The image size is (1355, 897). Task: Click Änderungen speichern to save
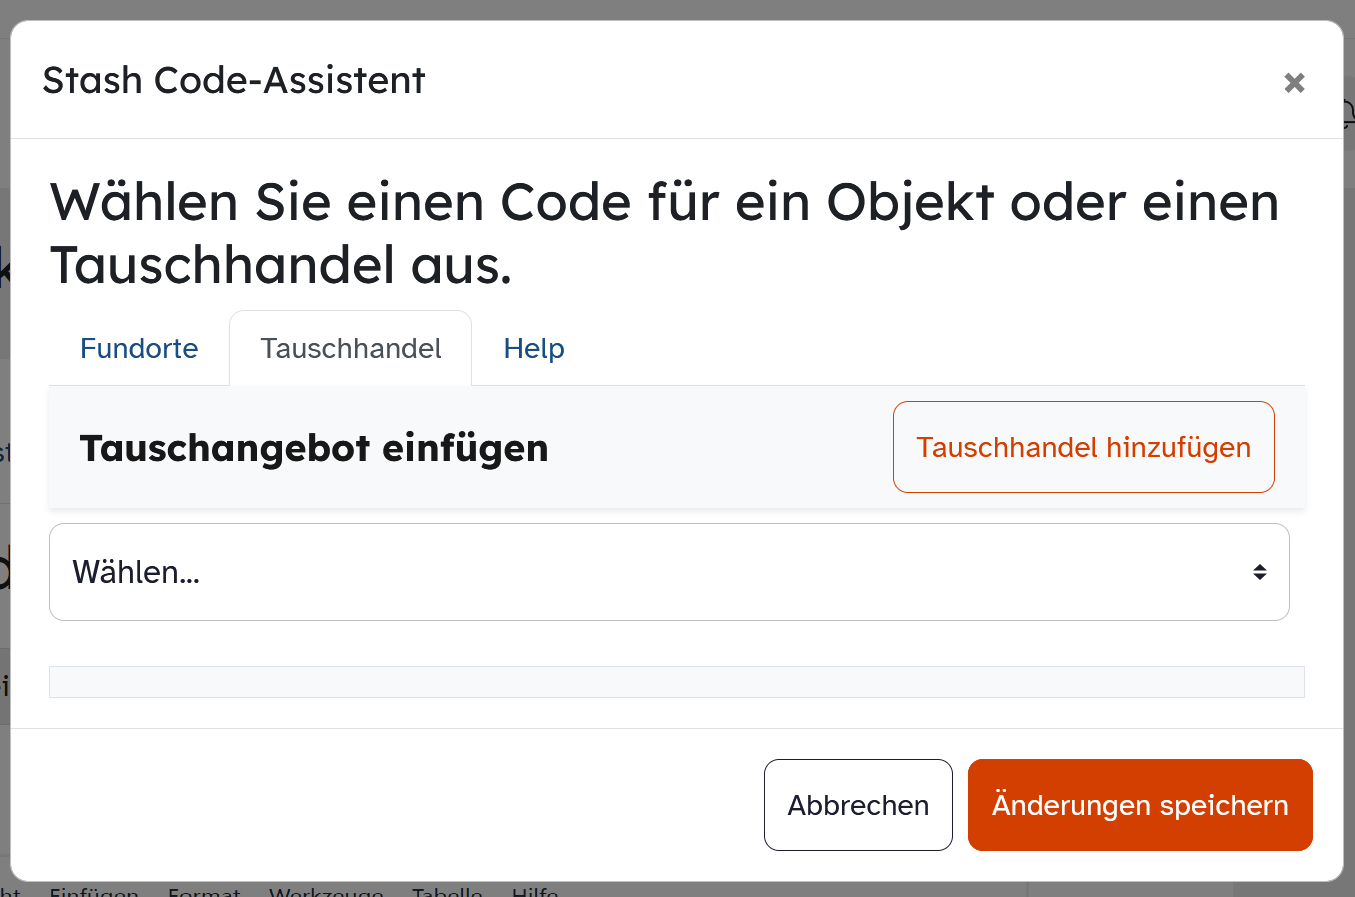click(1139, 805)
